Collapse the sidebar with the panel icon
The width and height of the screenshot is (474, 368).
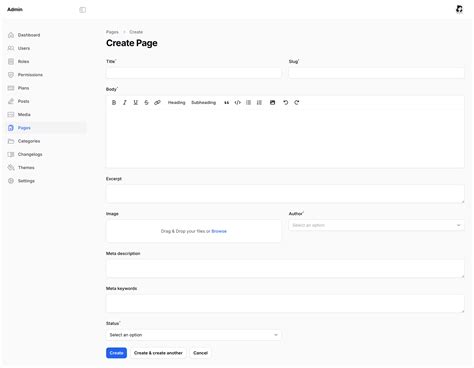click(82, 10)
